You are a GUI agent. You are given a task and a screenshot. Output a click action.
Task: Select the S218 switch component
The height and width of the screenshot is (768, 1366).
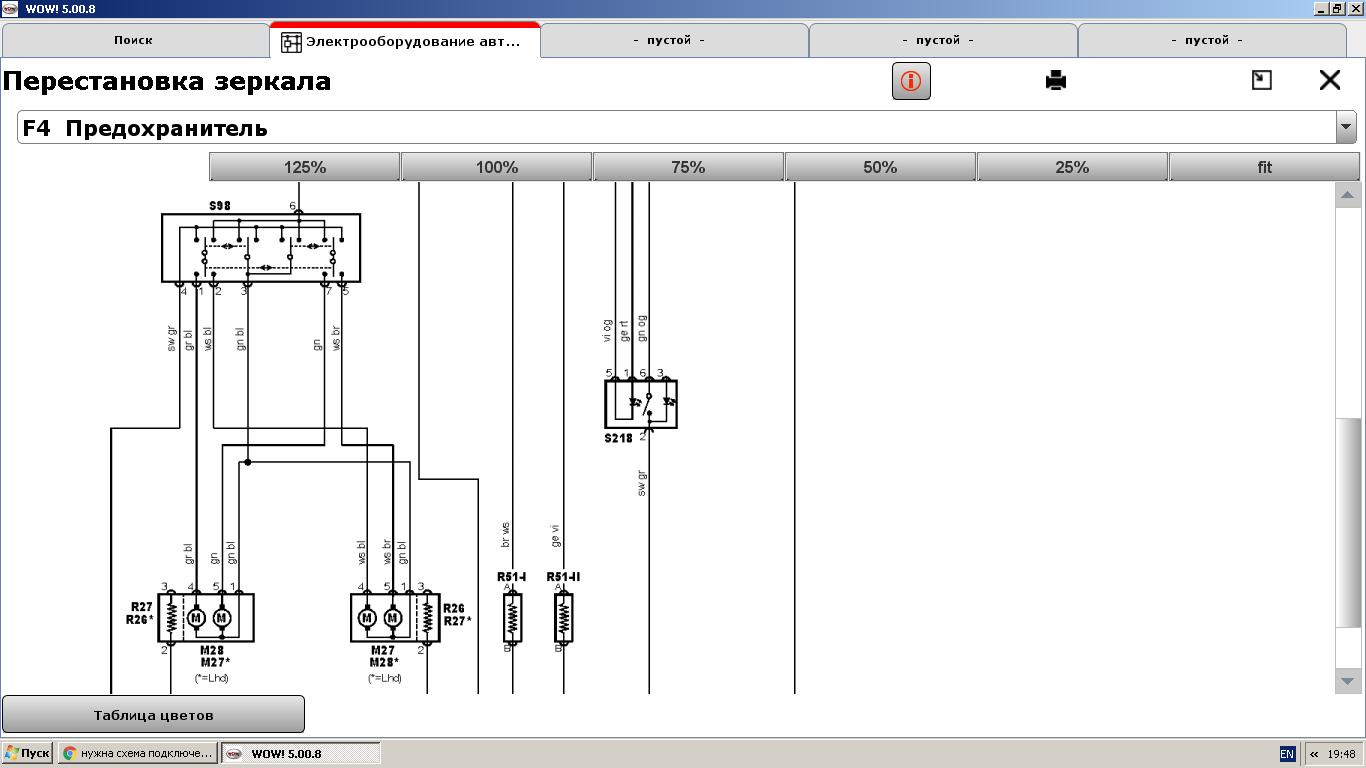641,404
